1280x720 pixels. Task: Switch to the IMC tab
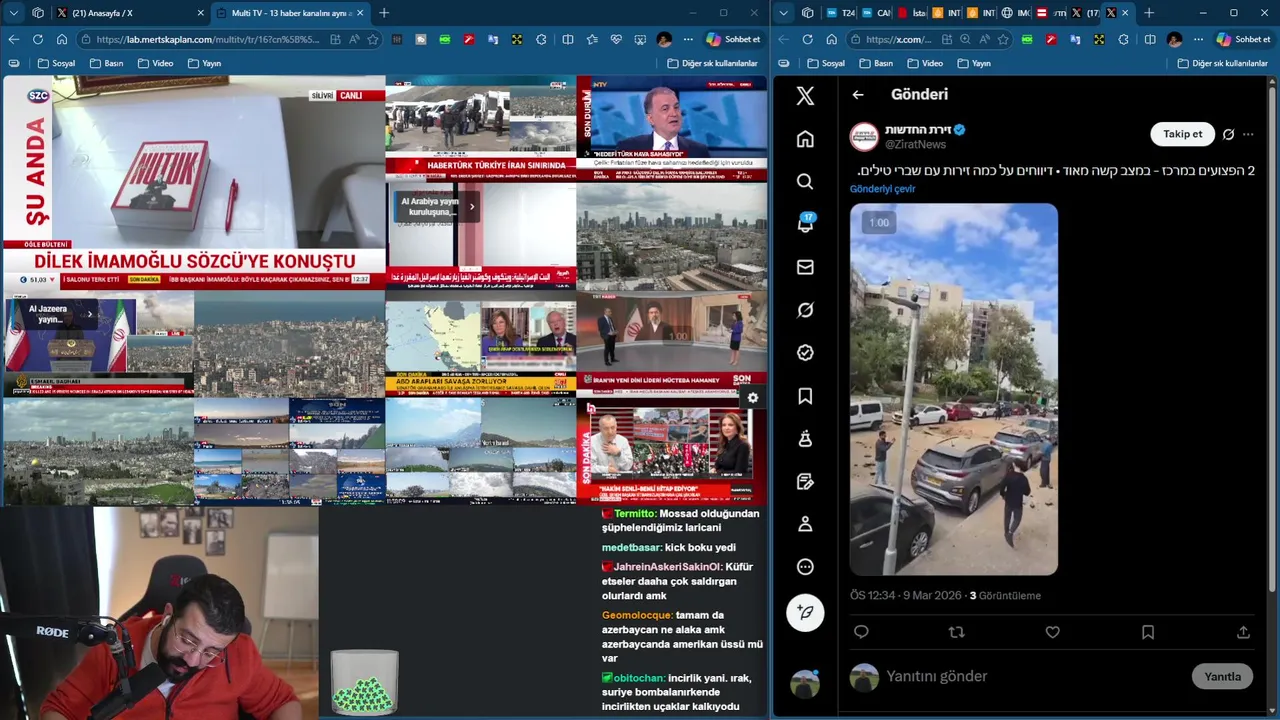click(1014, 13)
